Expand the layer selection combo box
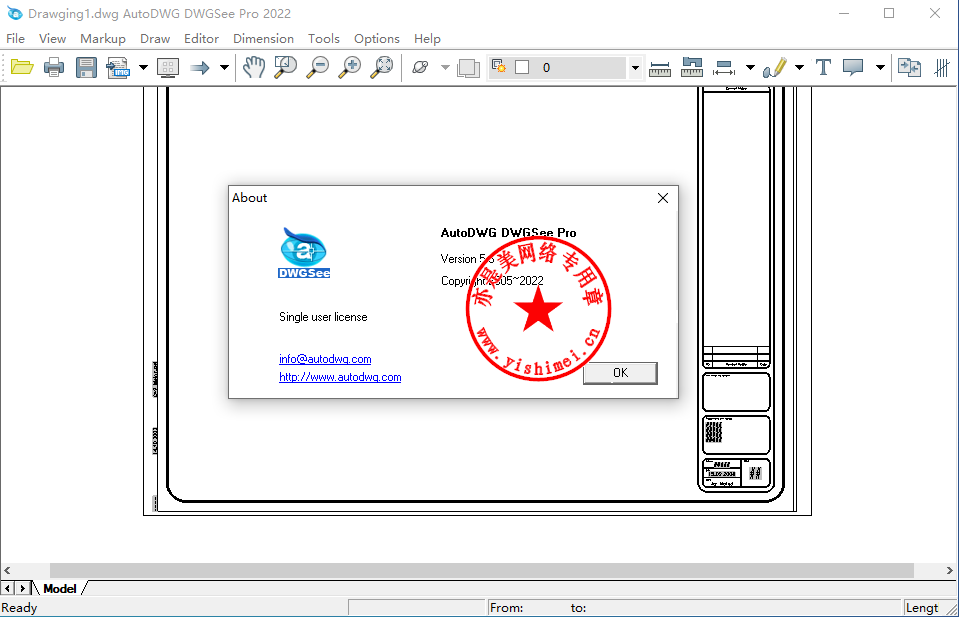This screenshot has width=959, height=617. [x=635, y=67]
